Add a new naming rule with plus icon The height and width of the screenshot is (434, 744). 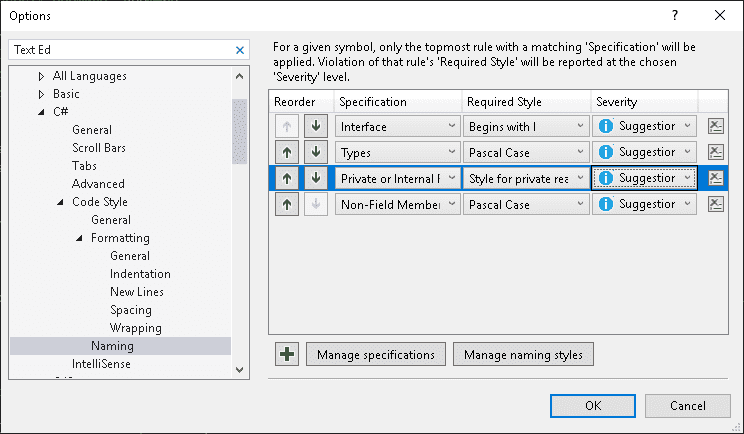tap(287, 354)
